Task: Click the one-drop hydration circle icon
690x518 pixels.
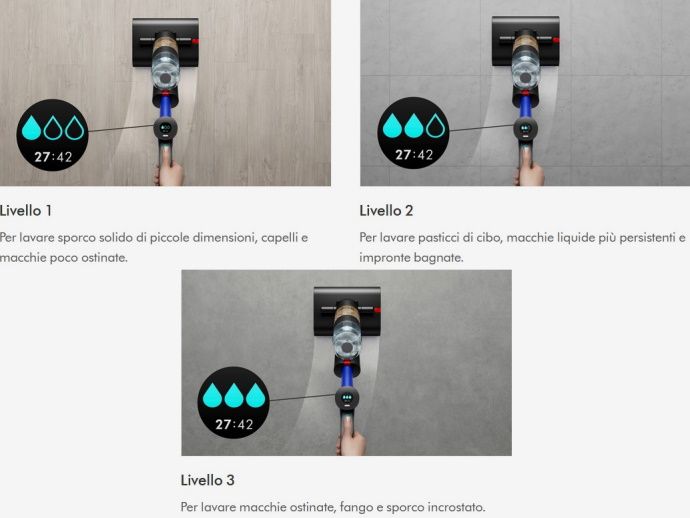Action: coord(52,135)
